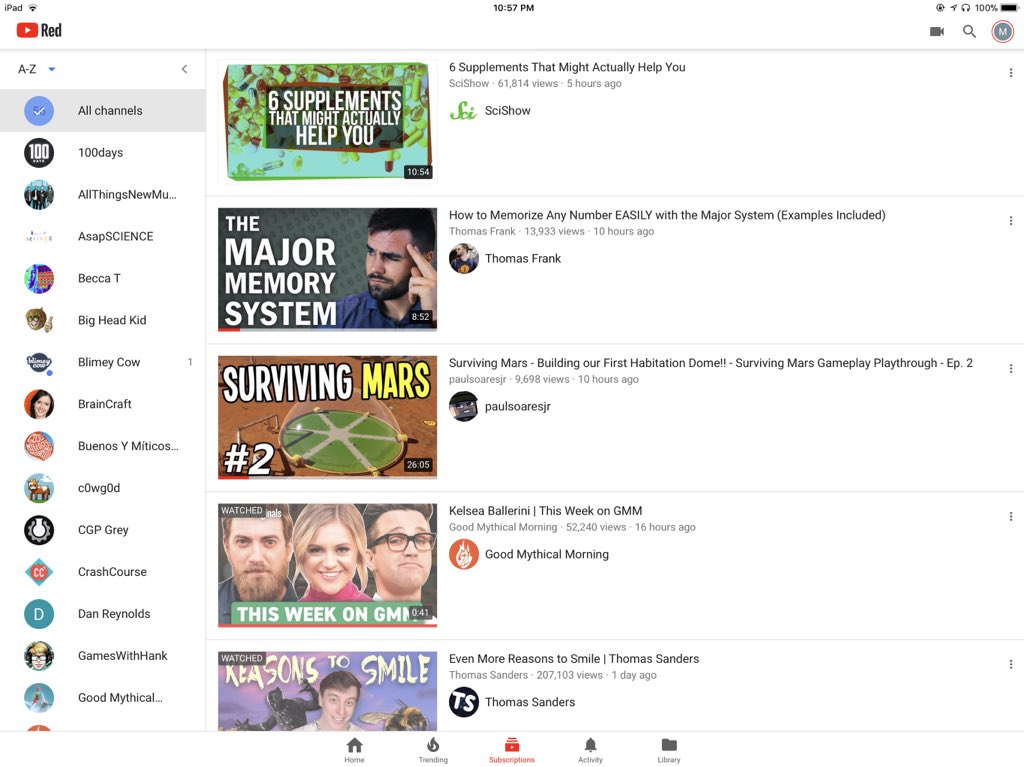Tap the Blimey Cow unread count 1
Viewport: 1024px width, 767px height.
tap(190, 362)
